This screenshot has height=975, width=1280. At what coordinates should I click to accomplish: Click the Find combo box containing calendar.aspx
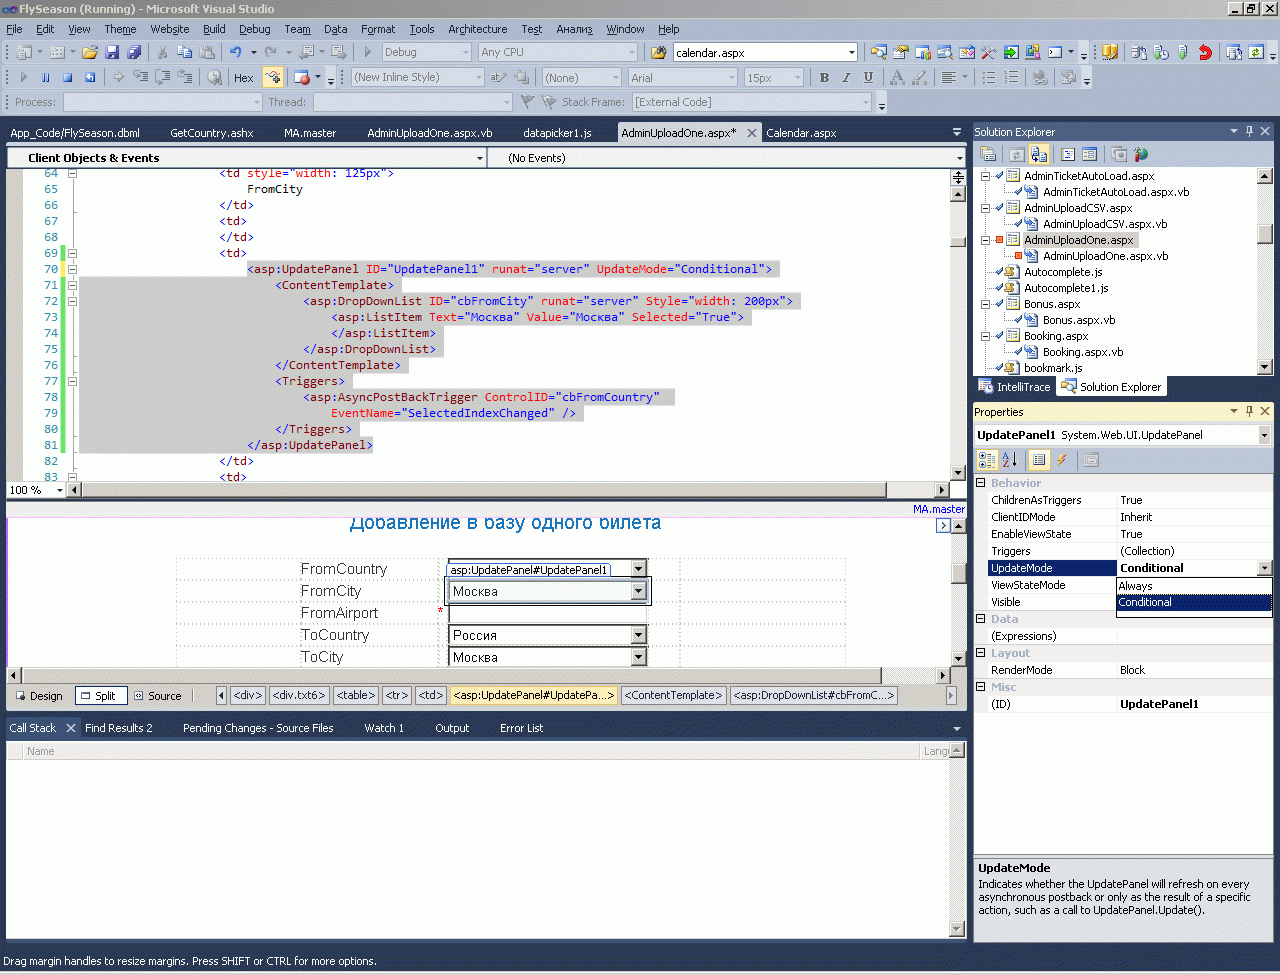pos(765,52)
